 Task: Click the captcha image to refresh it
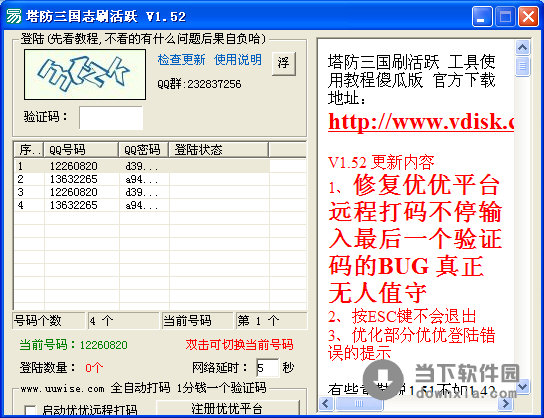click(85, 74)
